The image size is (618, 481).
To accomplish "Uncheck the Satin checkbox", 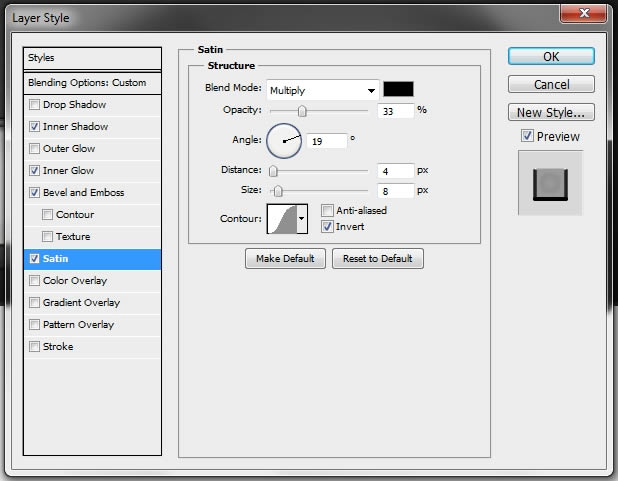I will pos(35,259).
